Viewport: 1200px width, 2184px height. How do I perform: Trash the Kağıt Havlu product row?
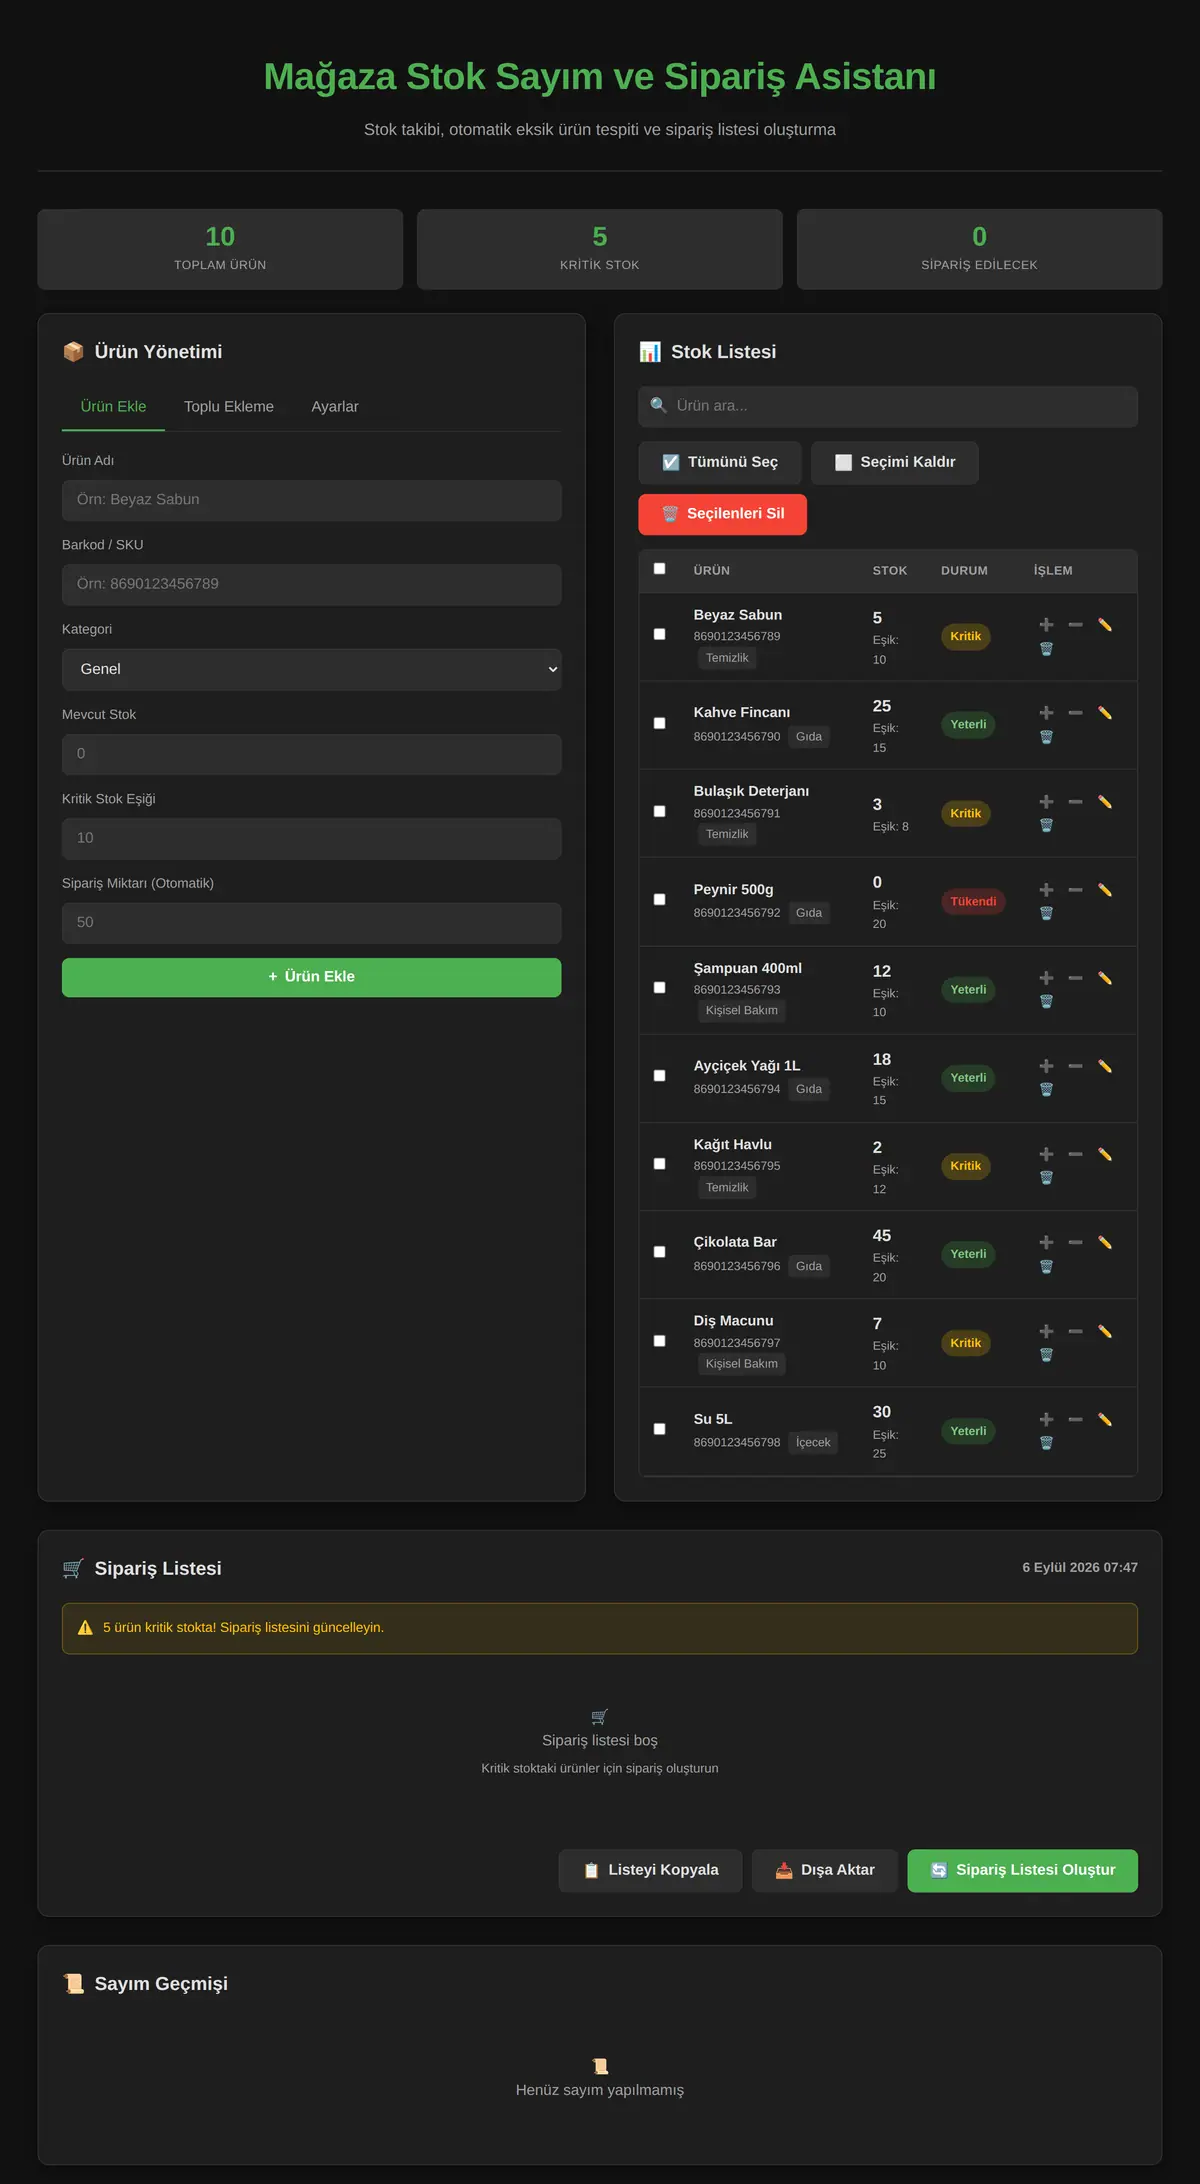[1046, 1178]
